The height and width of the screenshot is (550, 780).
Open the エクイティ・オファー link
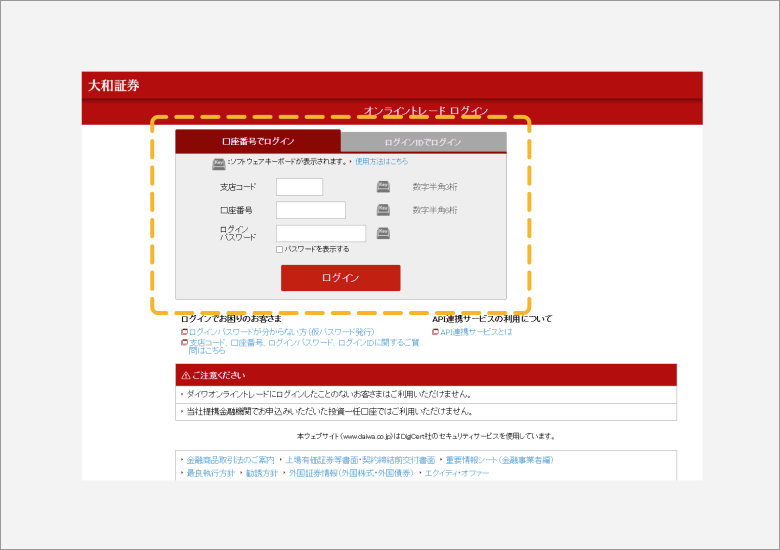coord(457,473)
